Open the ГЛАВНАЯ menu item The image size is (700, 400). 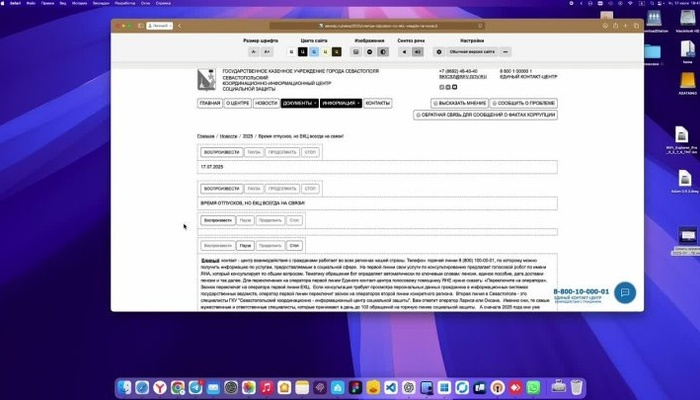(210, 103)
